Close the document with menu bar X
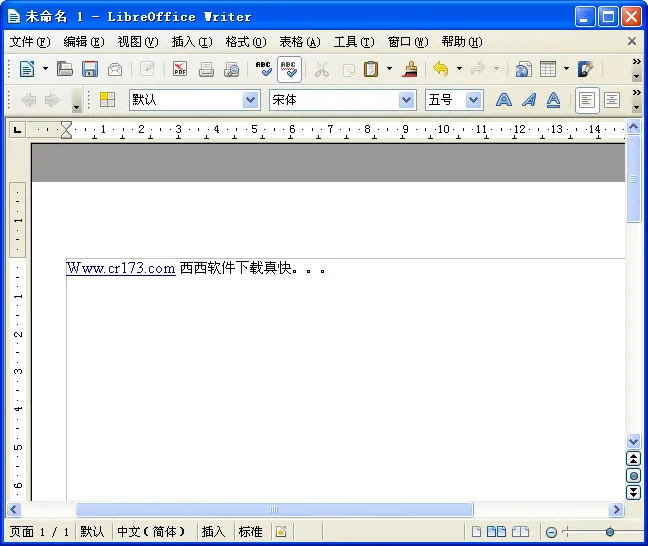648x546 pixels. click(631, 41)
